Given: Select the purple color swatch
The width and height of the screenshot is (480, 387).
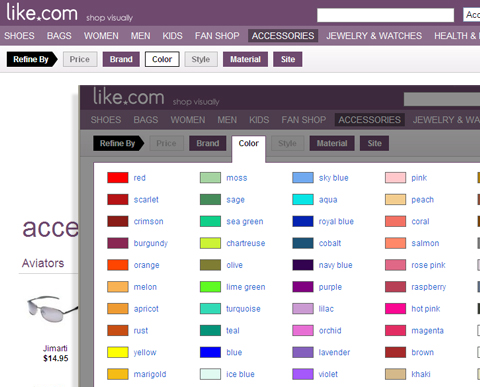Looking at the screenshot, I should point(303,287).
